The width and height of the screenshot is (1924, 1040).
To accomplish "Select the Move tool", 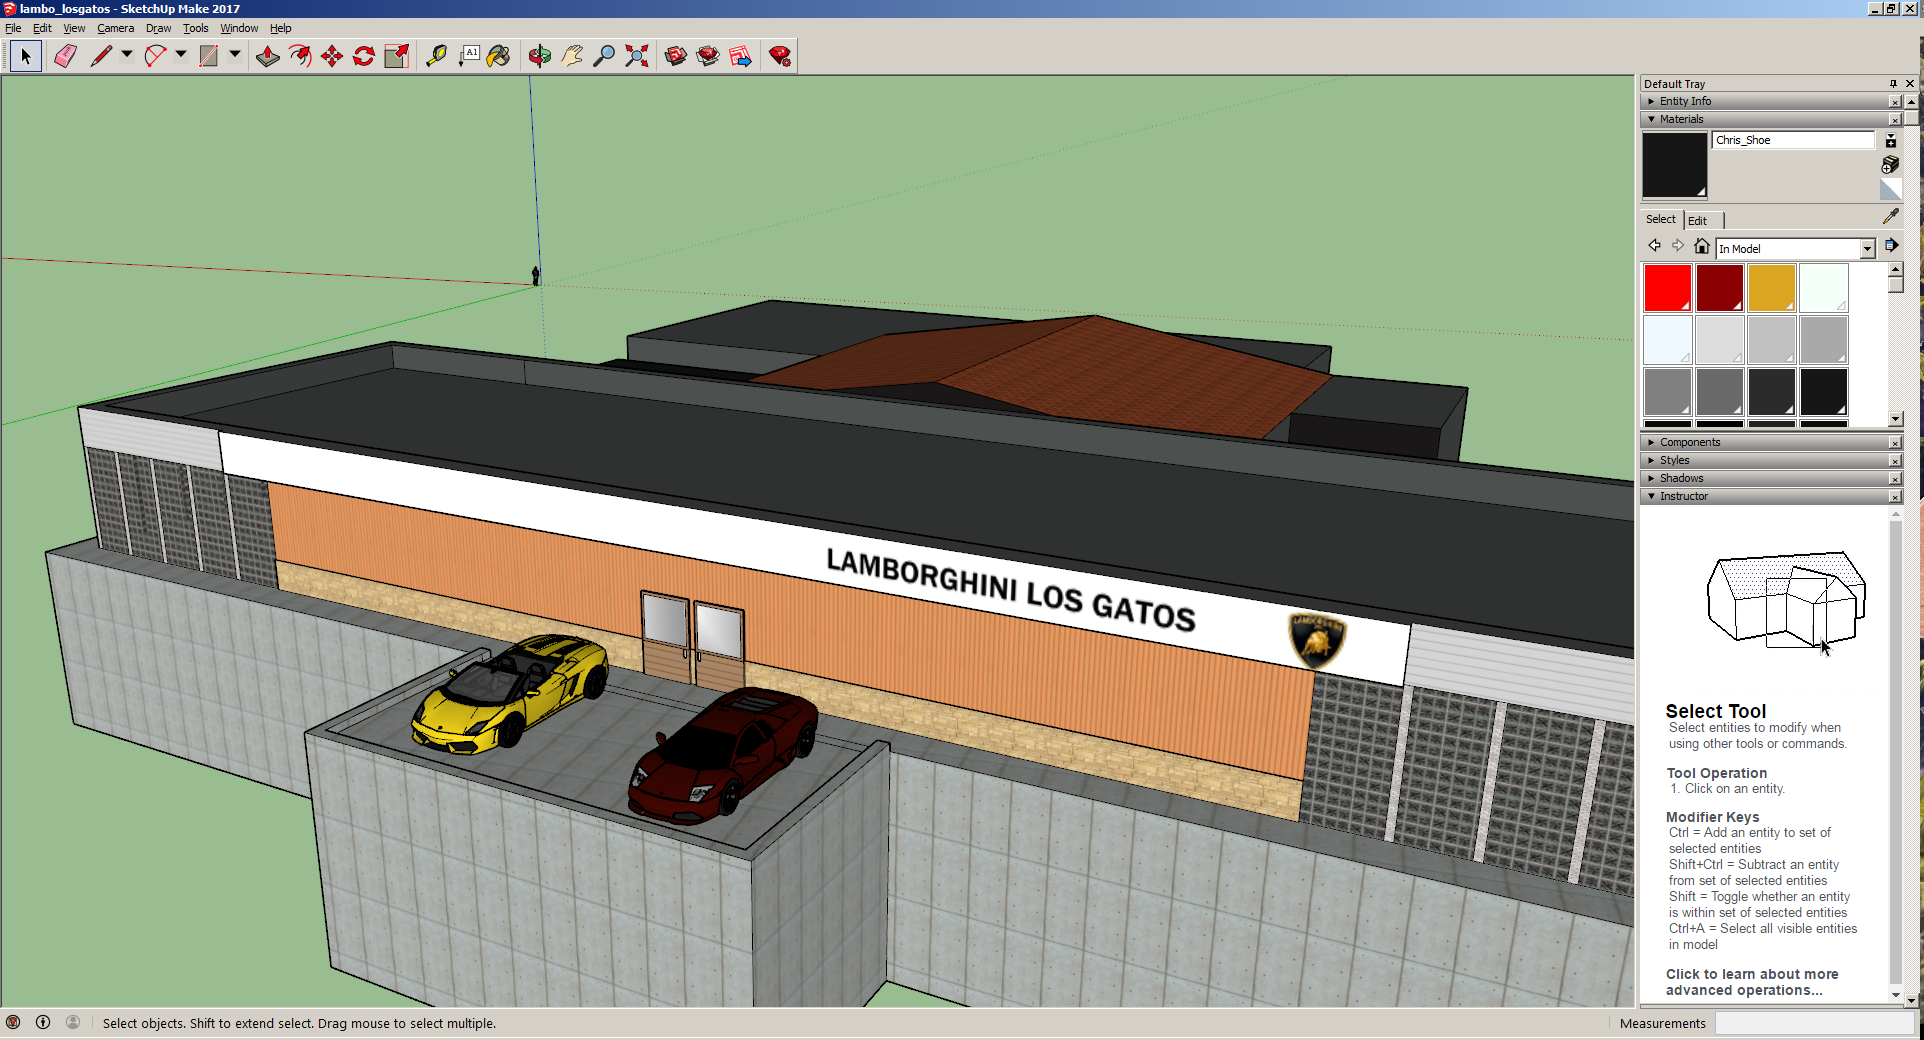I will [332, 56].
